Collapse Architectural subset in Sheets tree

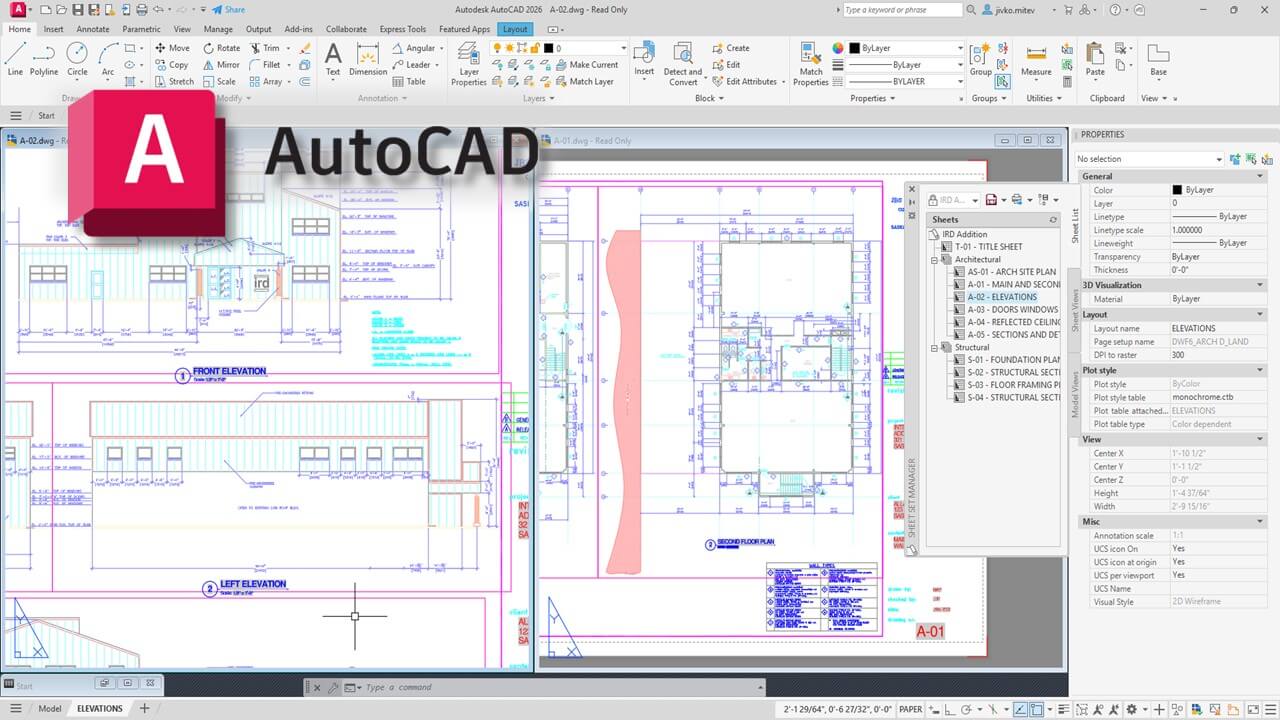click(x=934, y=259)
